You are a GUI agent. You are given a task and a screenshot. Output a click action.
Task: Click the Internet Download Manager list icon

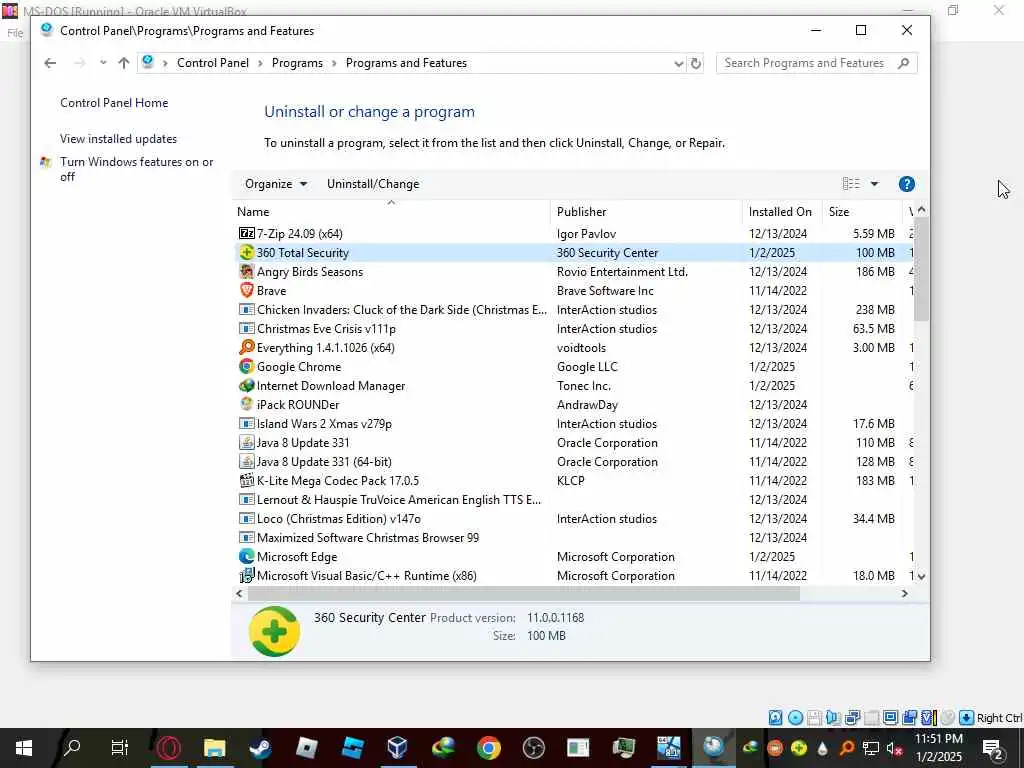click(246, 385)
